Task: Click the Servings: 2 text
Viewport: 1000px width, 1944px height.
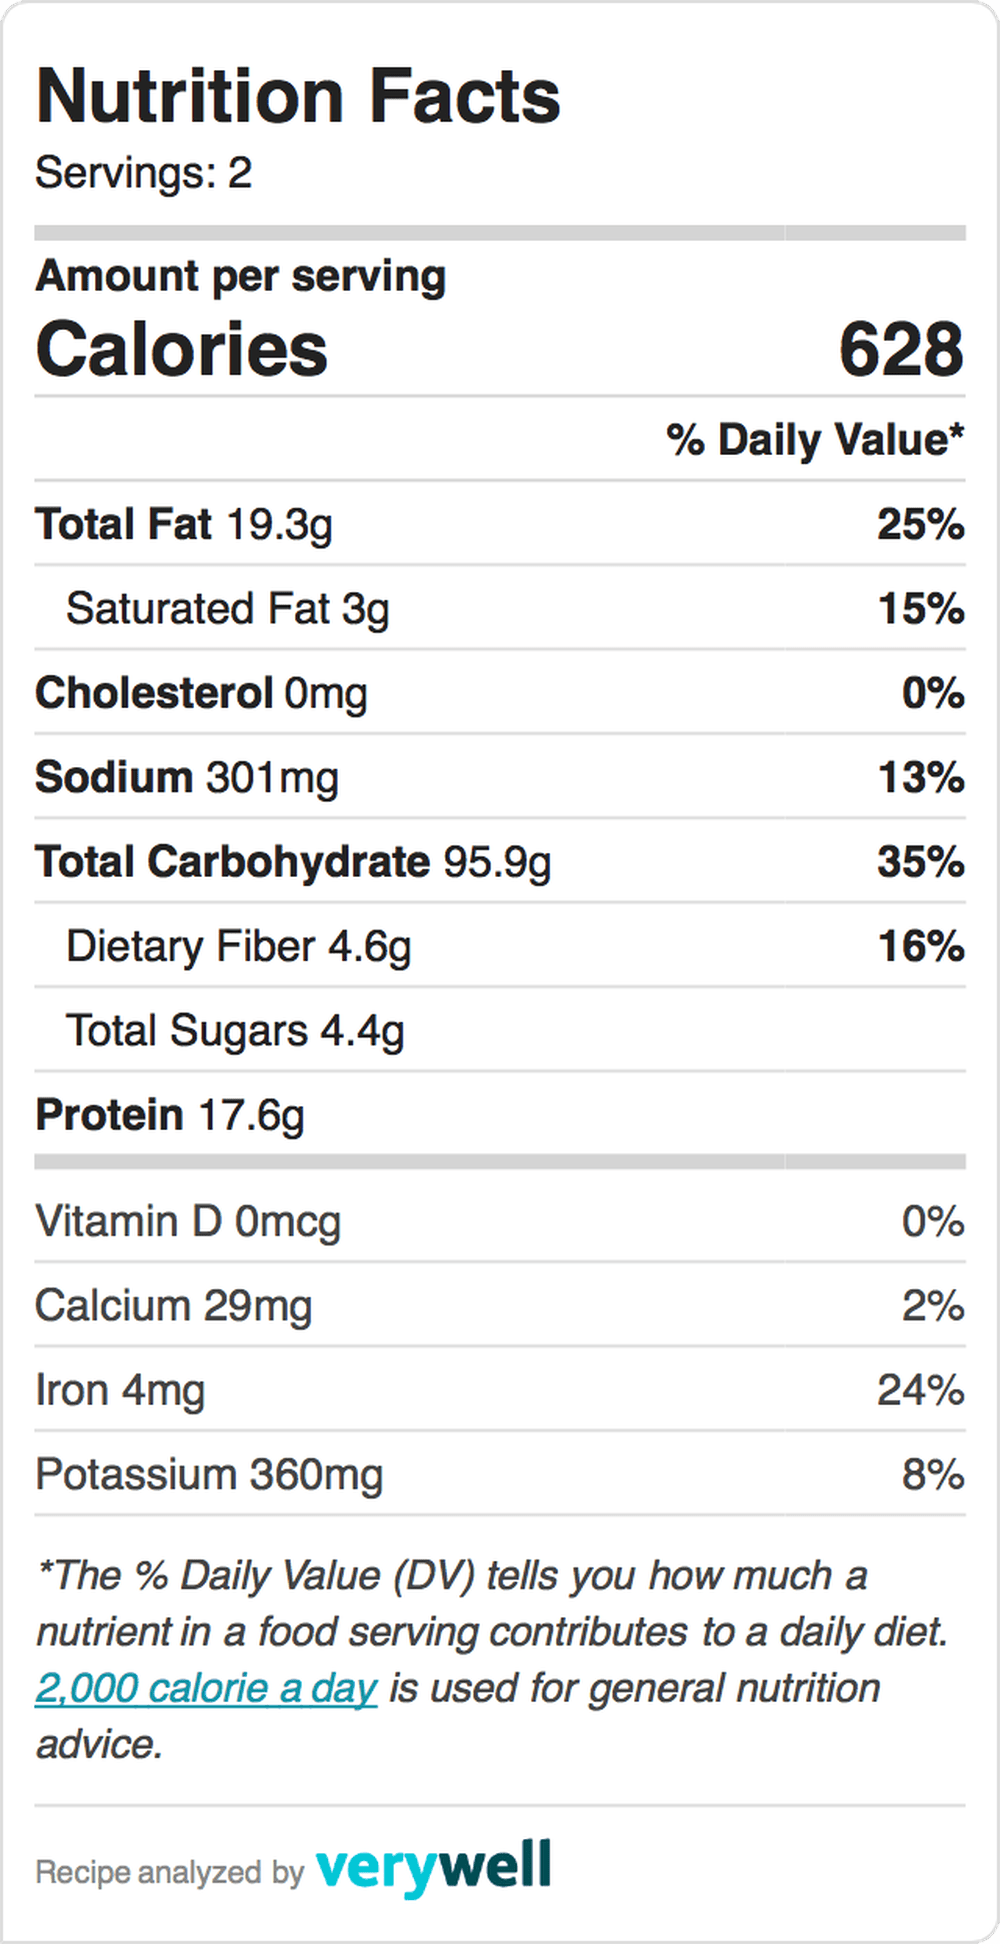Action: click(143, 173)
